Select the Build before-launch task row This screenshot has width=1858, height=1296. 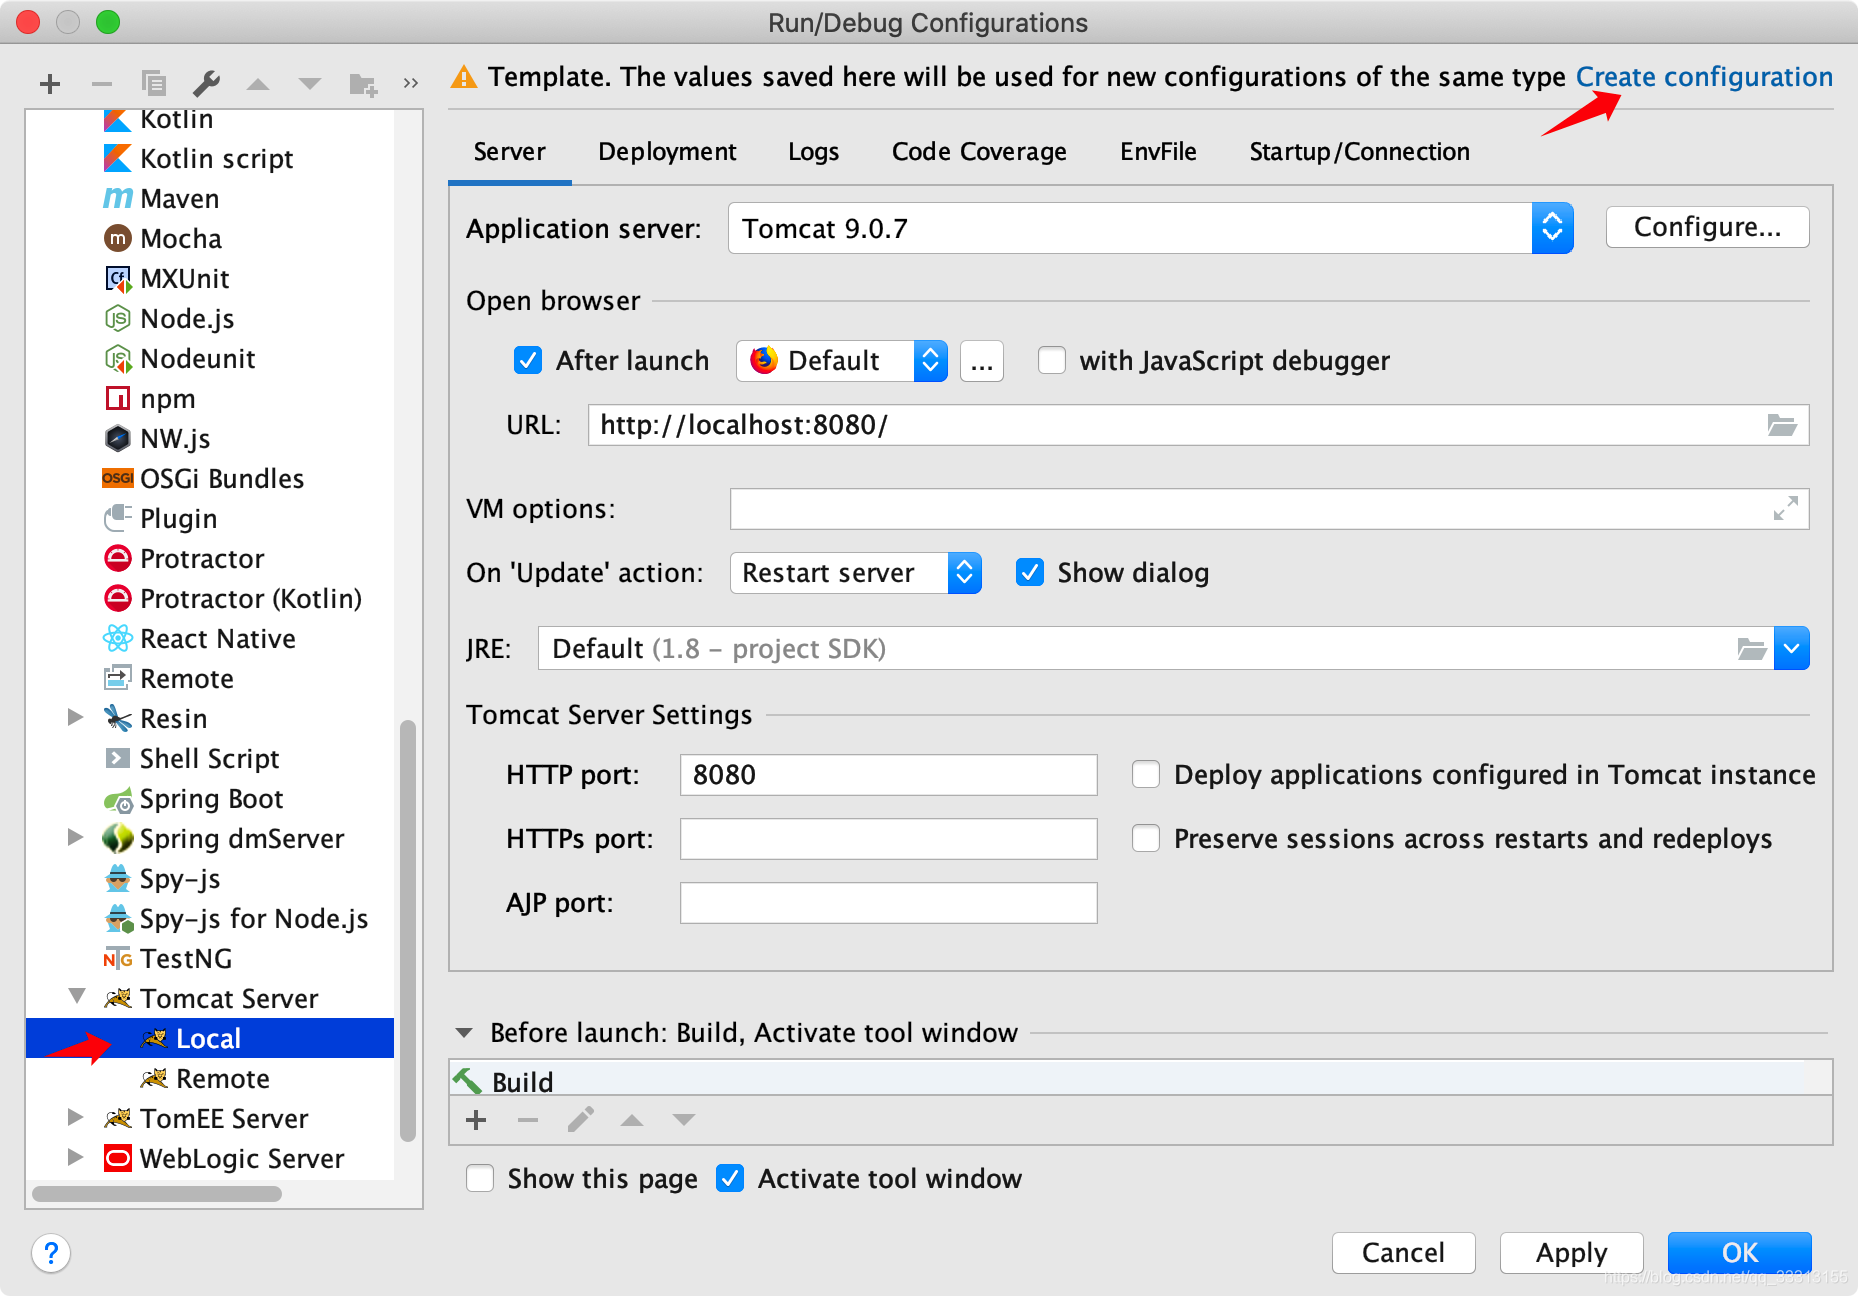pyautogui.click(x=1140, y=1080)
